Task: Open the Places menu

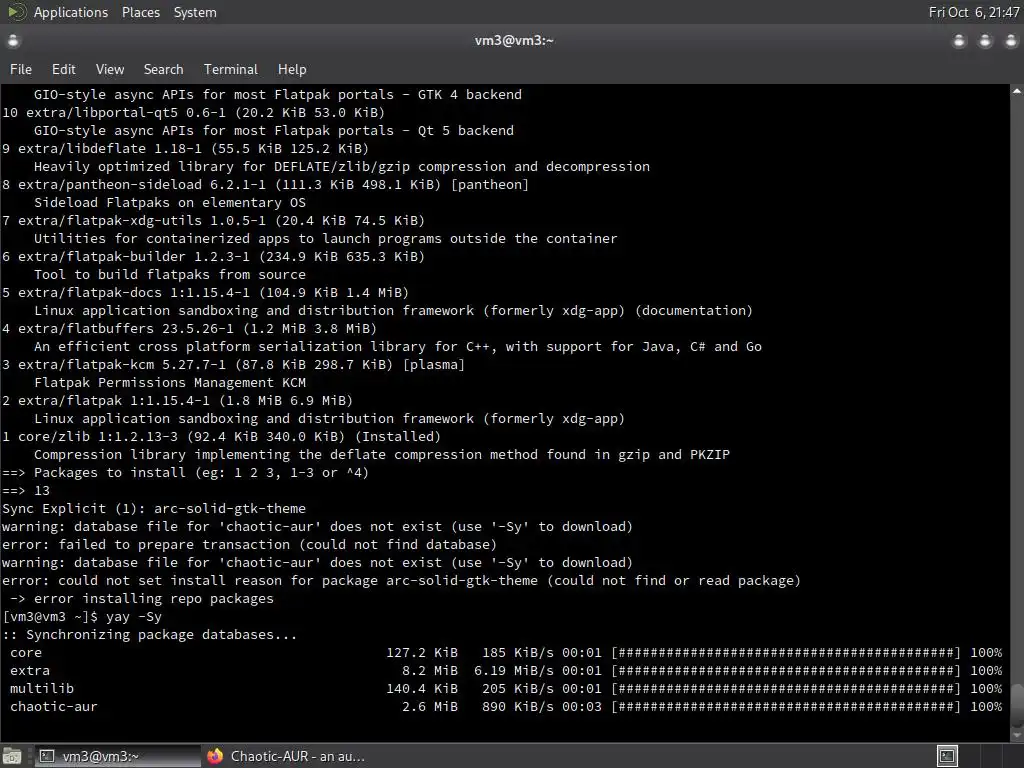Action: click(x=140, y=12)
